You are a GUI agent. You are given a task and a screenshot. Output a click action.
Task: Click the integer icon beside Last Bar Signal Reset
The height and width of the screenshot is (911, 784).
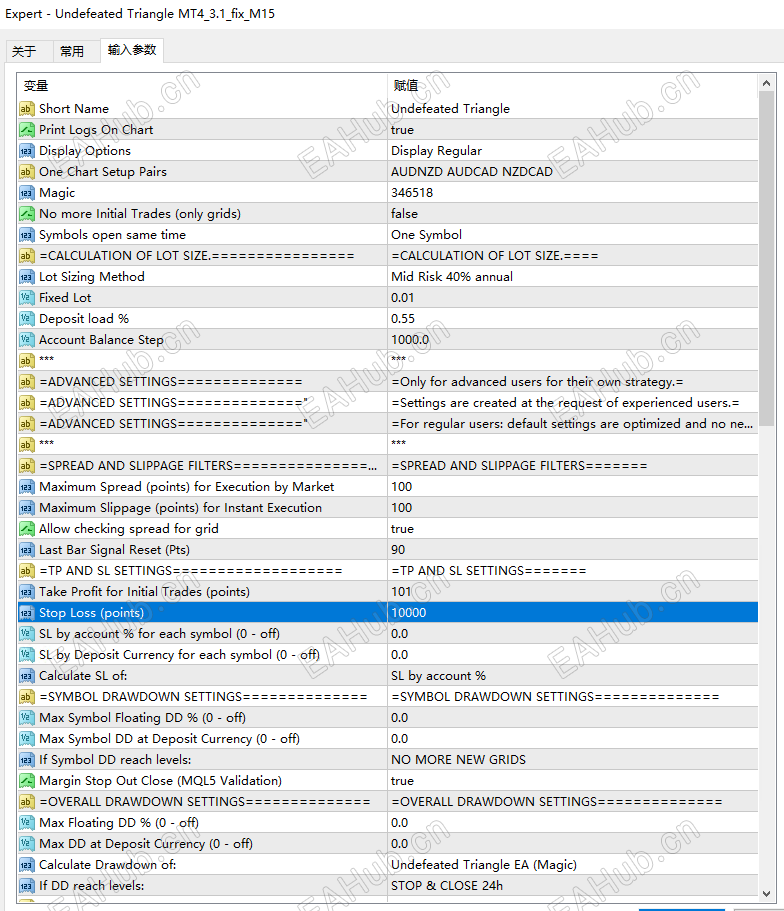coord(27,550)
